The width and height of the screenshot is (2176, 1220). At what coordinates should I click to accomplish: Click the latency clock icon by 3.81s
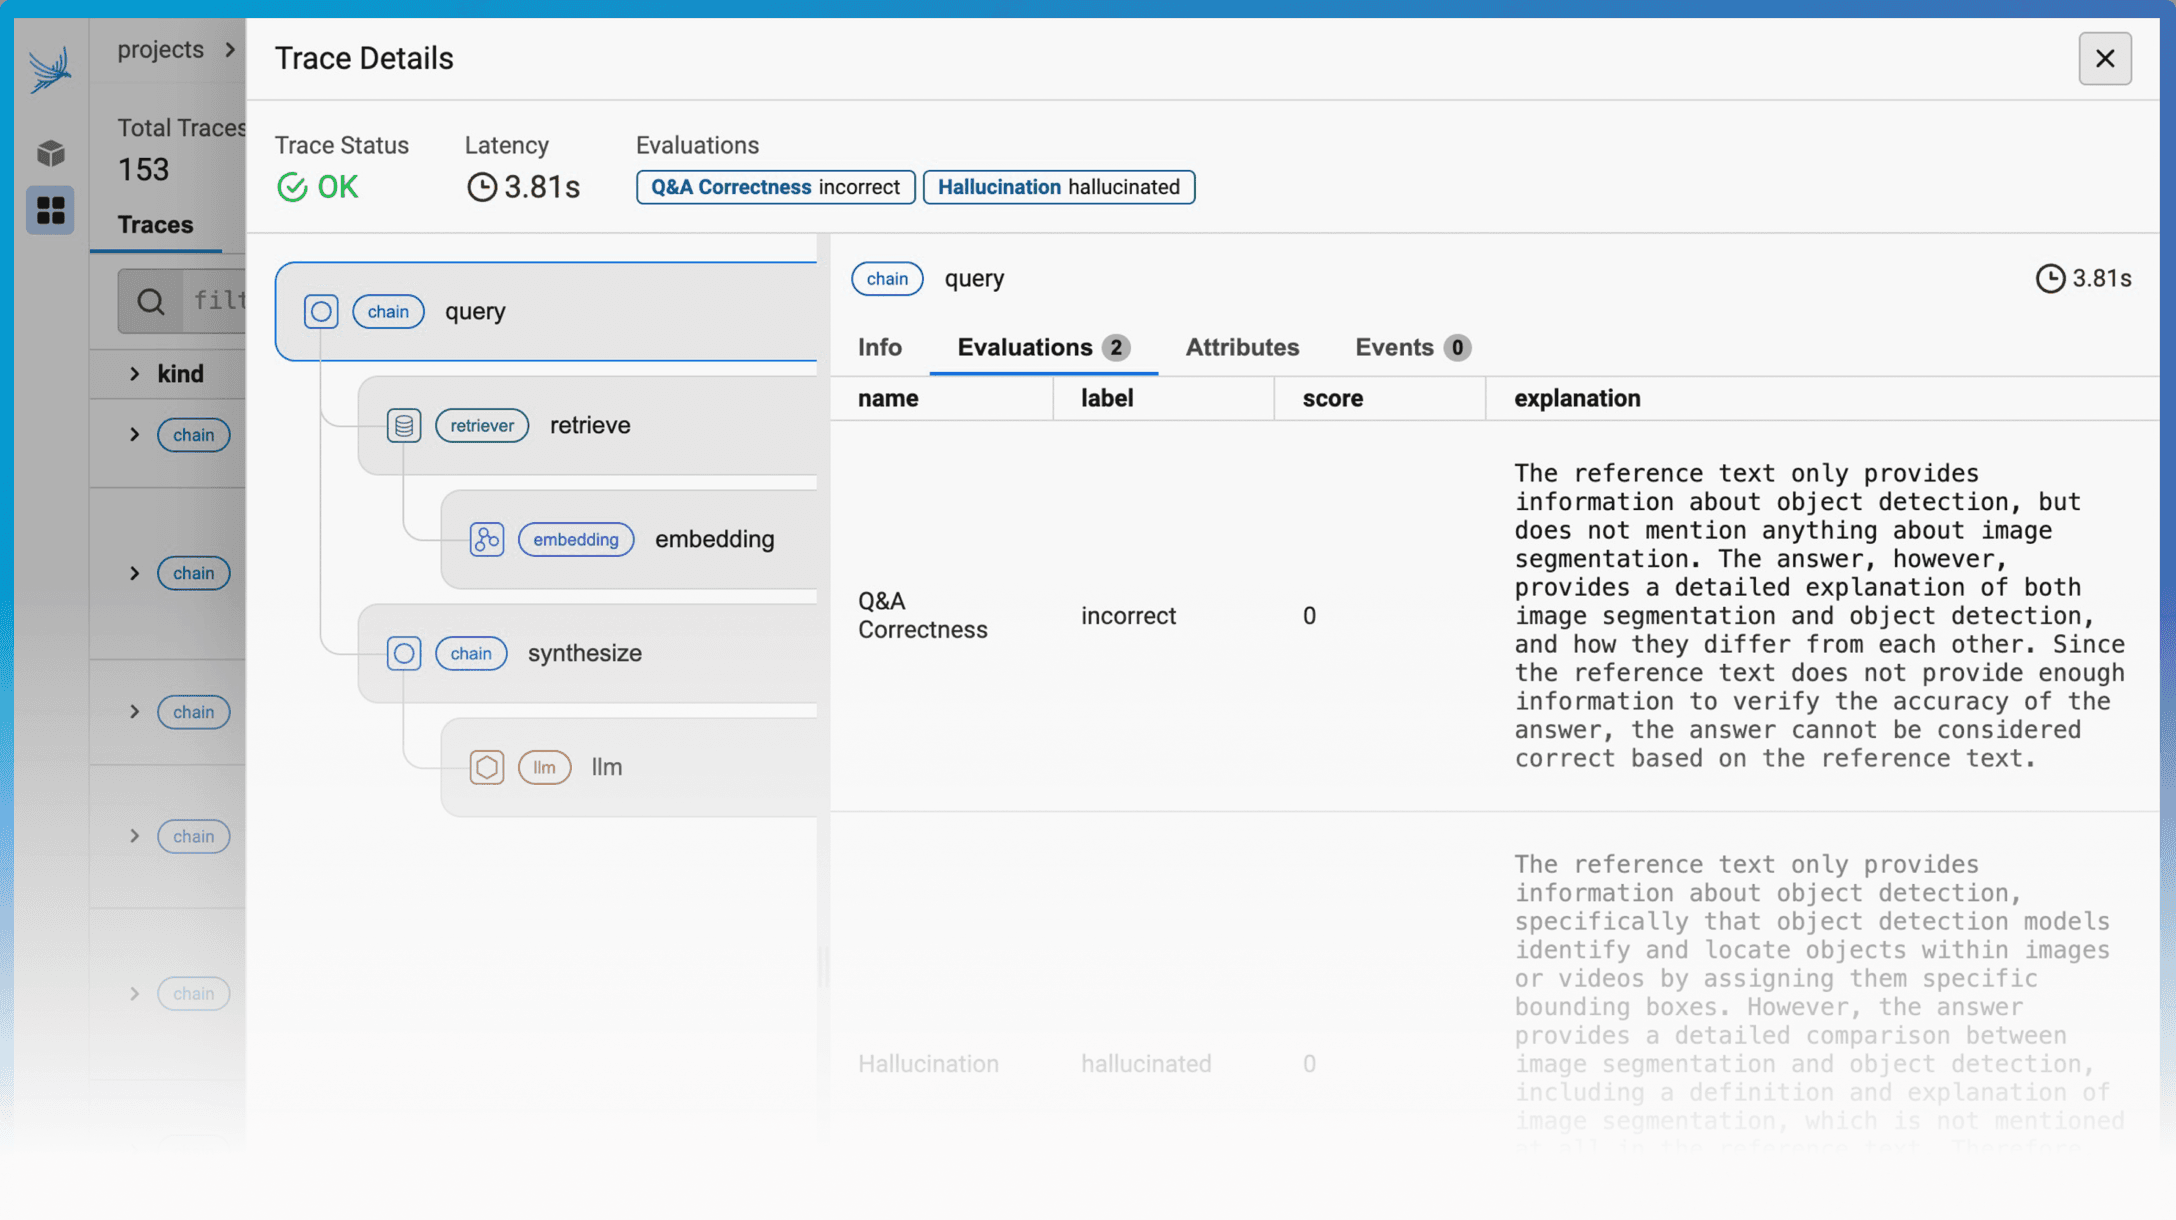482,187
